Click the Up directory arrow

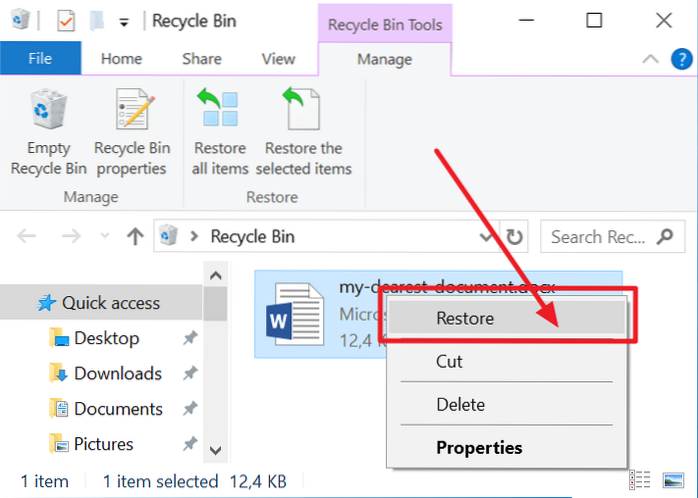pos(135,237)
